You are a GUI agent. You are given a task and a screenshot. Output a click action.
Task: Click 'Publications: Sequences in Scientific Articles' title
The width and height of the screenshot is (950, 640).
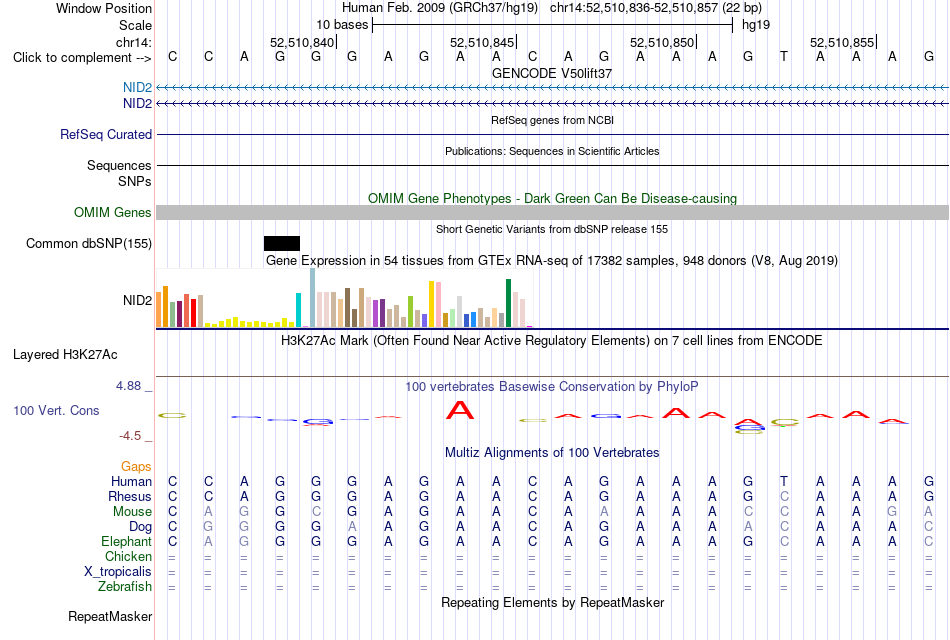pos(552,151)
